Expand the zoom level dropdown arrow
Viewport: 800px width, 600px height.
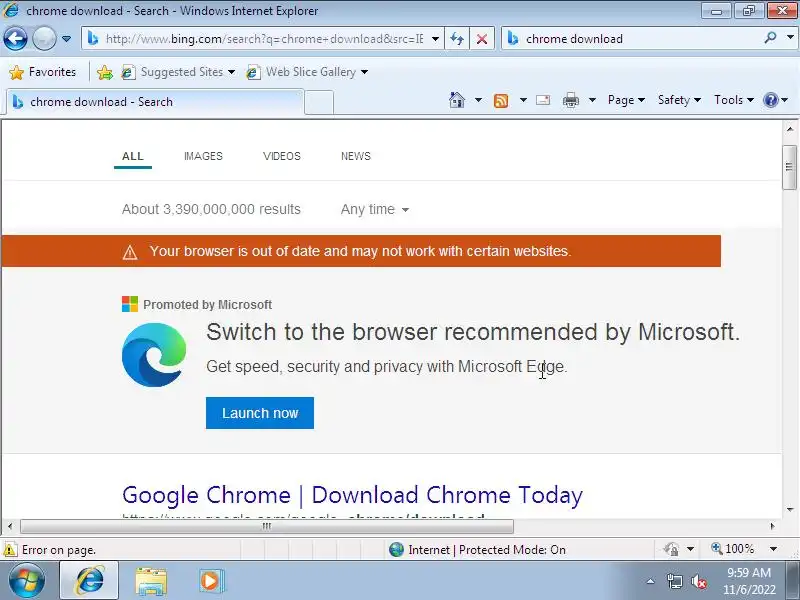pos(773,549)
